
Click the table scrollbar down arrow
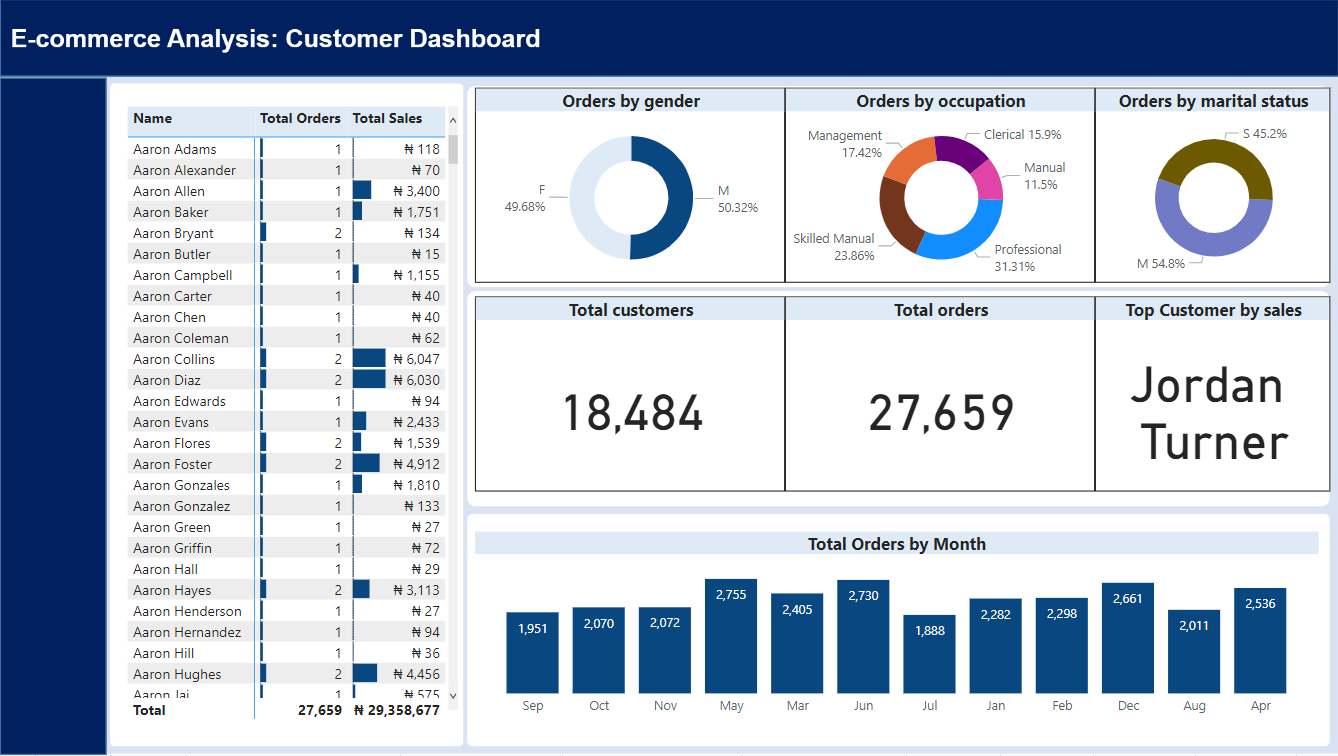453,694
